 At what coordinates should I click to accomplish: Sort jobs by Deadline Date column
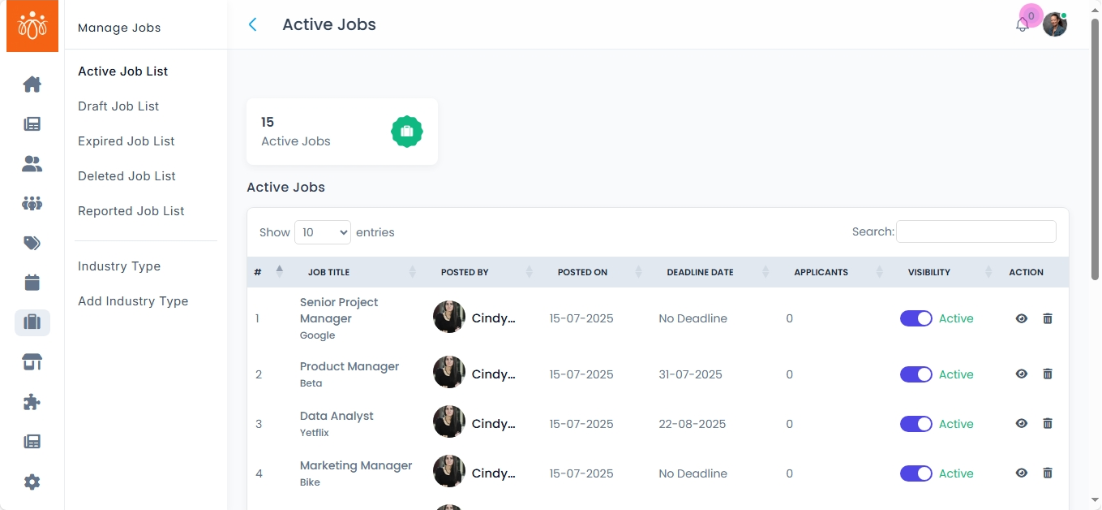pyautogui.click(x=699, y=272)
